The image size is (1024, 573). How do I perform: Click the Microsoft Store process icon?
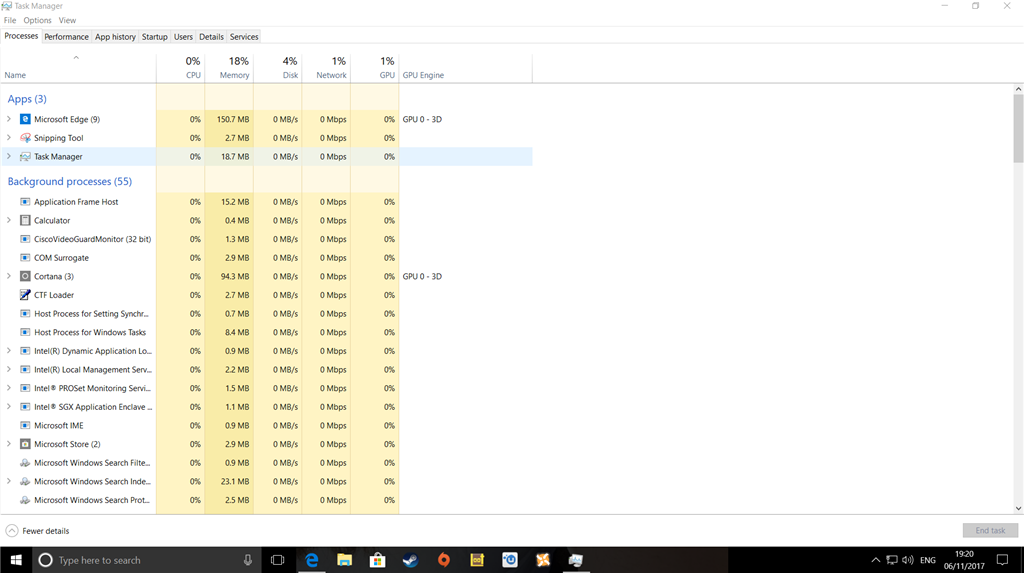[25, 444]
